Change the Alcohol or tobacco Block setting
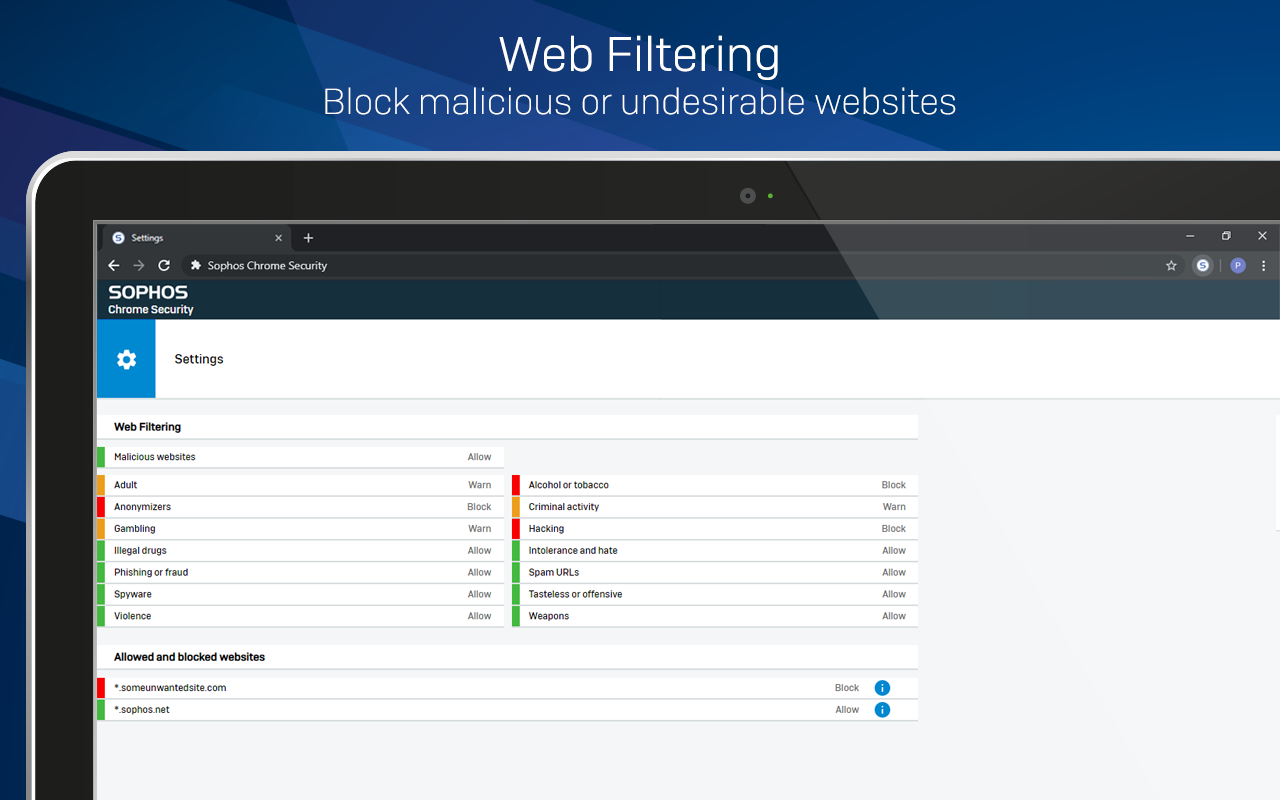The height and width of the screenshot is (800, 1280). click(893, 484)
